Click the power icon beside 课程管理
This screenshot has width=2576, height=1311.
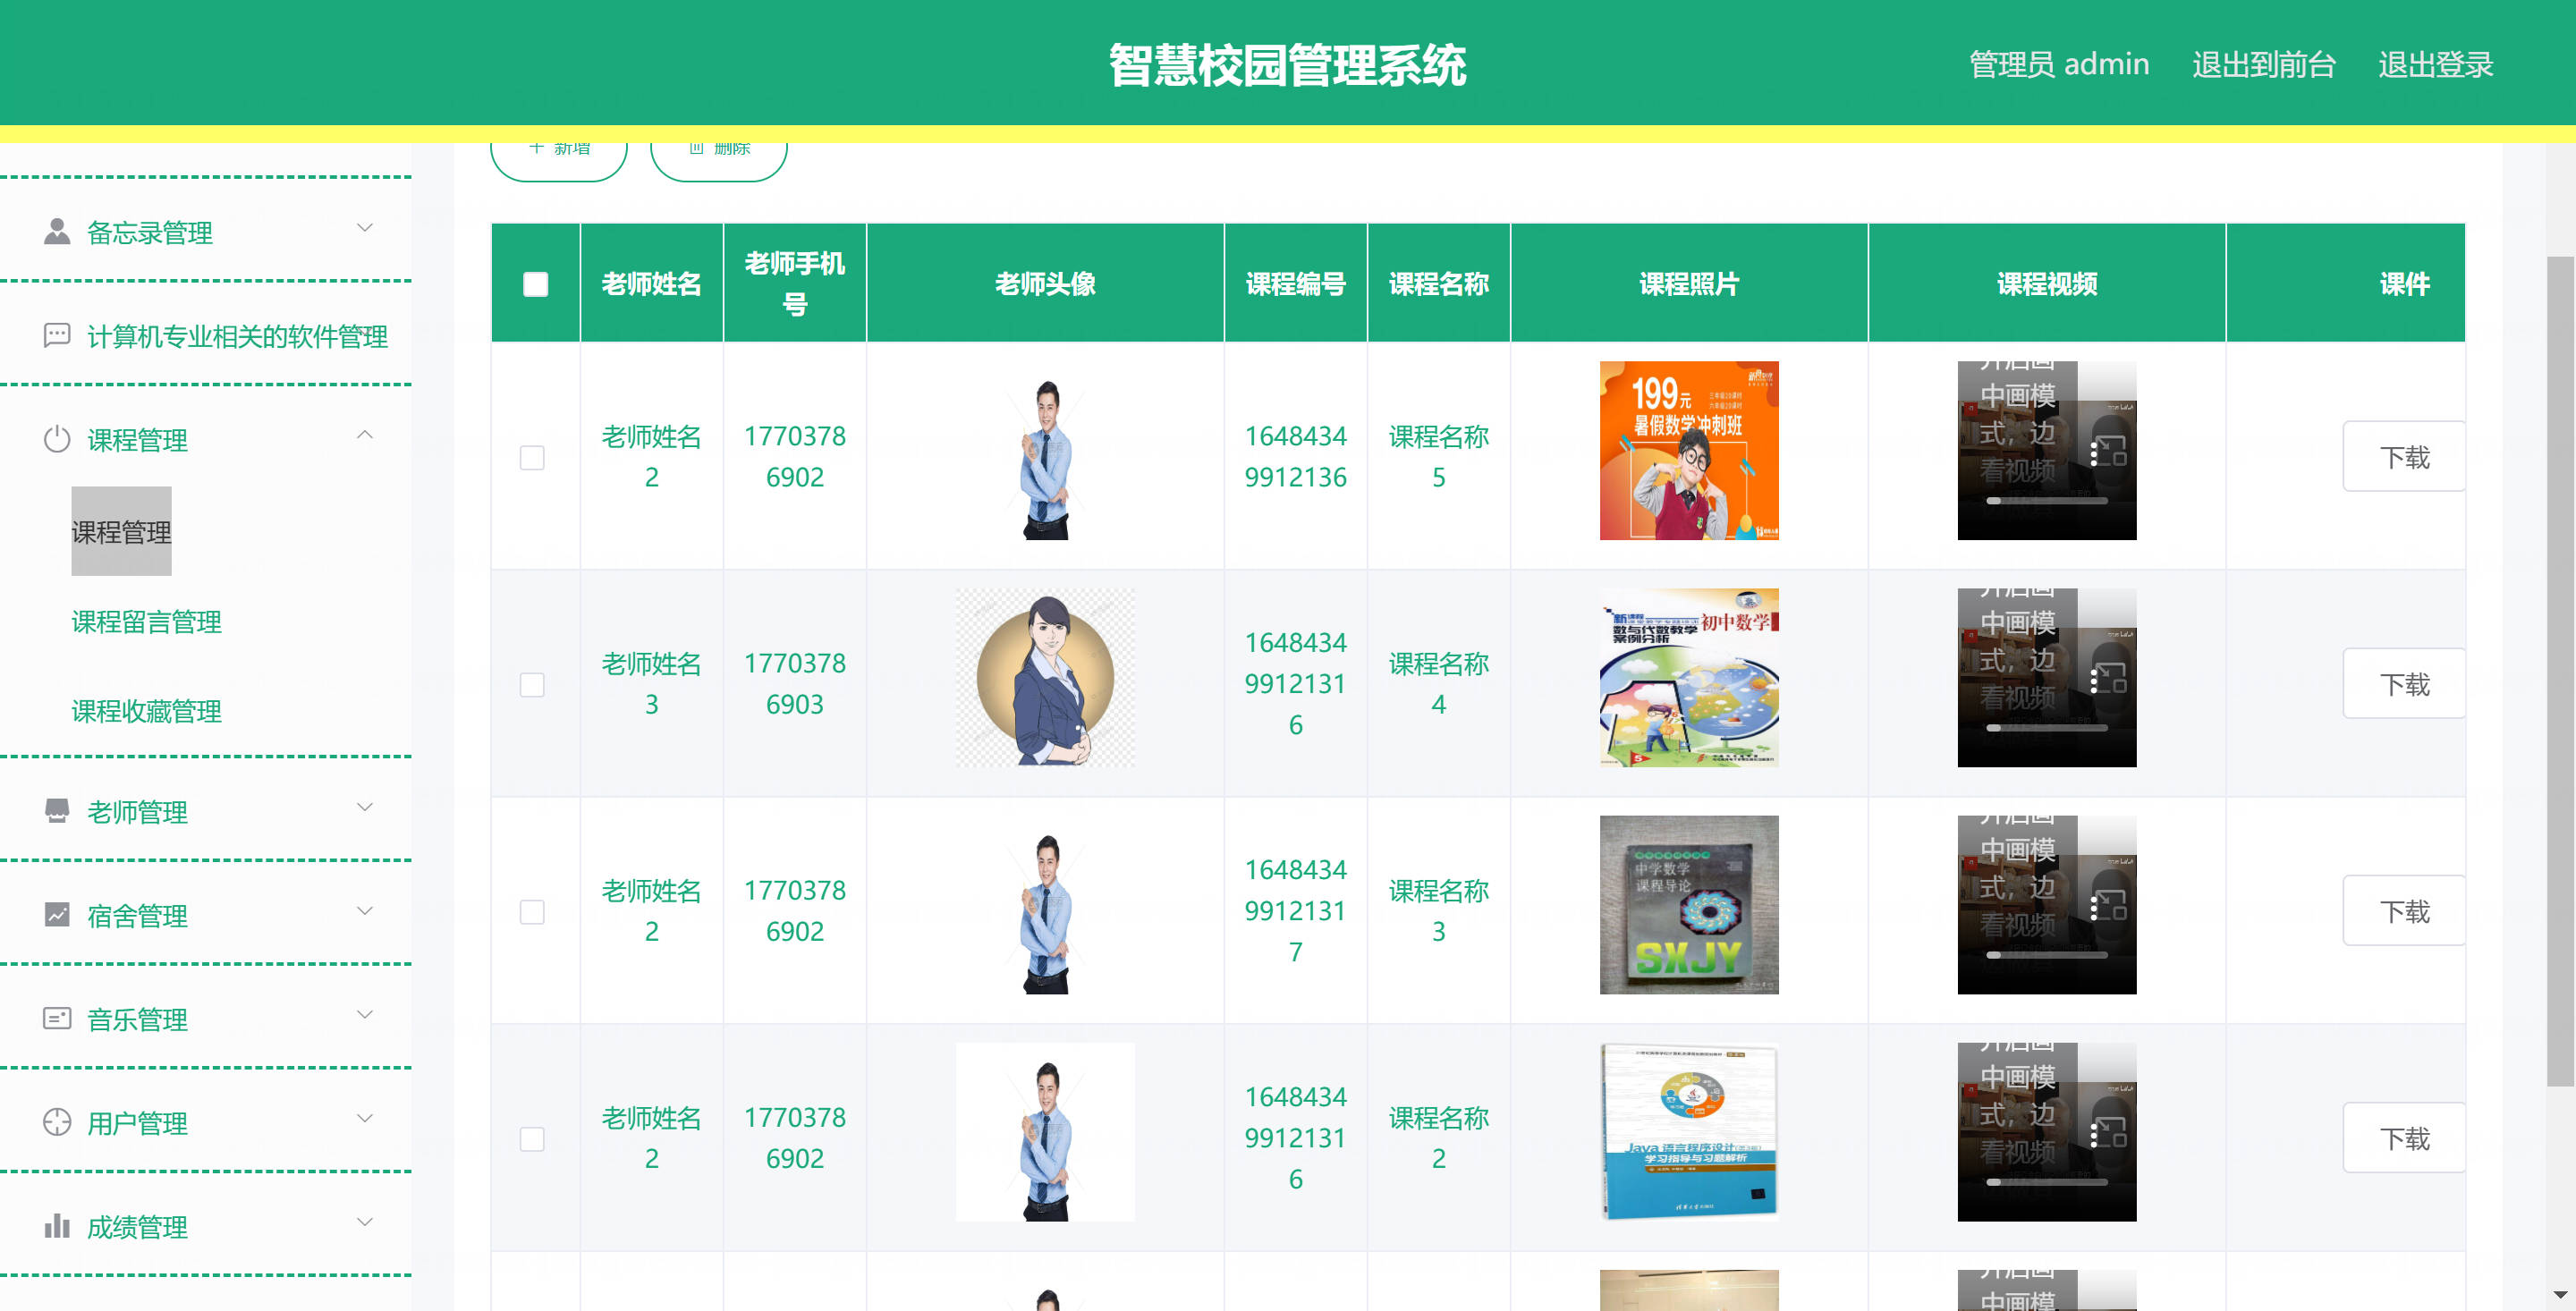(57, 439)
